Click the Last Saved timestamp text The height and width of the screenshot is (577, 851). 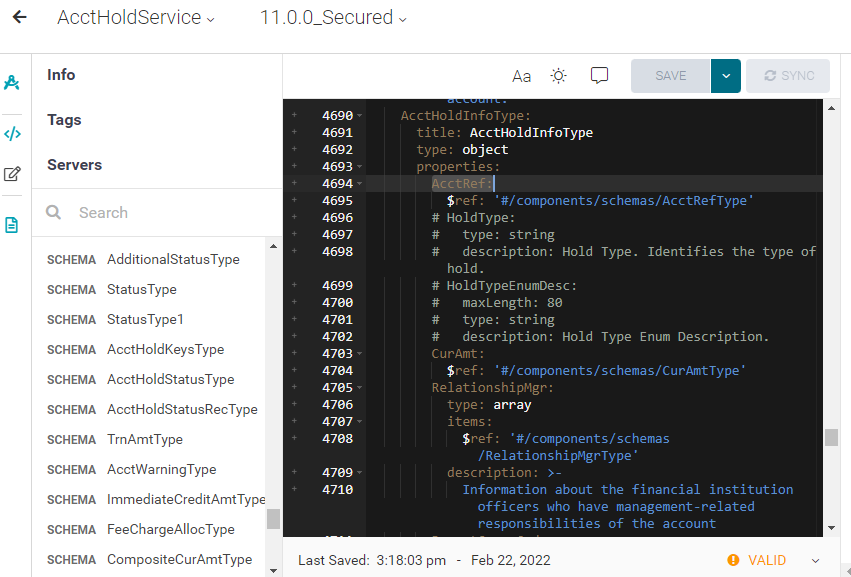click(x=424, y=560)
